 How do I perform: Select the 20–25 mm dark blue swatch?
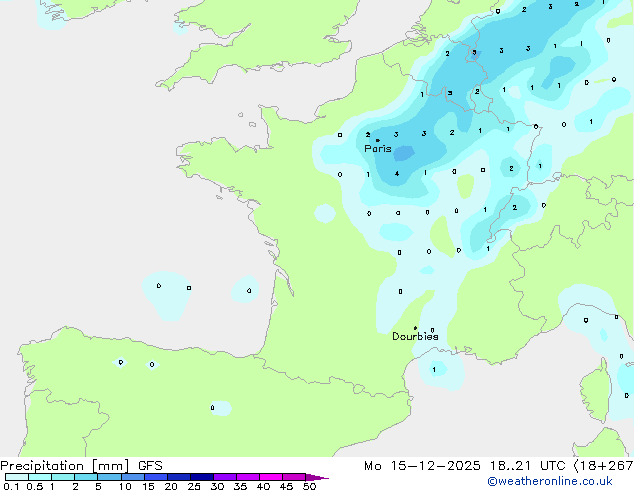[179, 477]
